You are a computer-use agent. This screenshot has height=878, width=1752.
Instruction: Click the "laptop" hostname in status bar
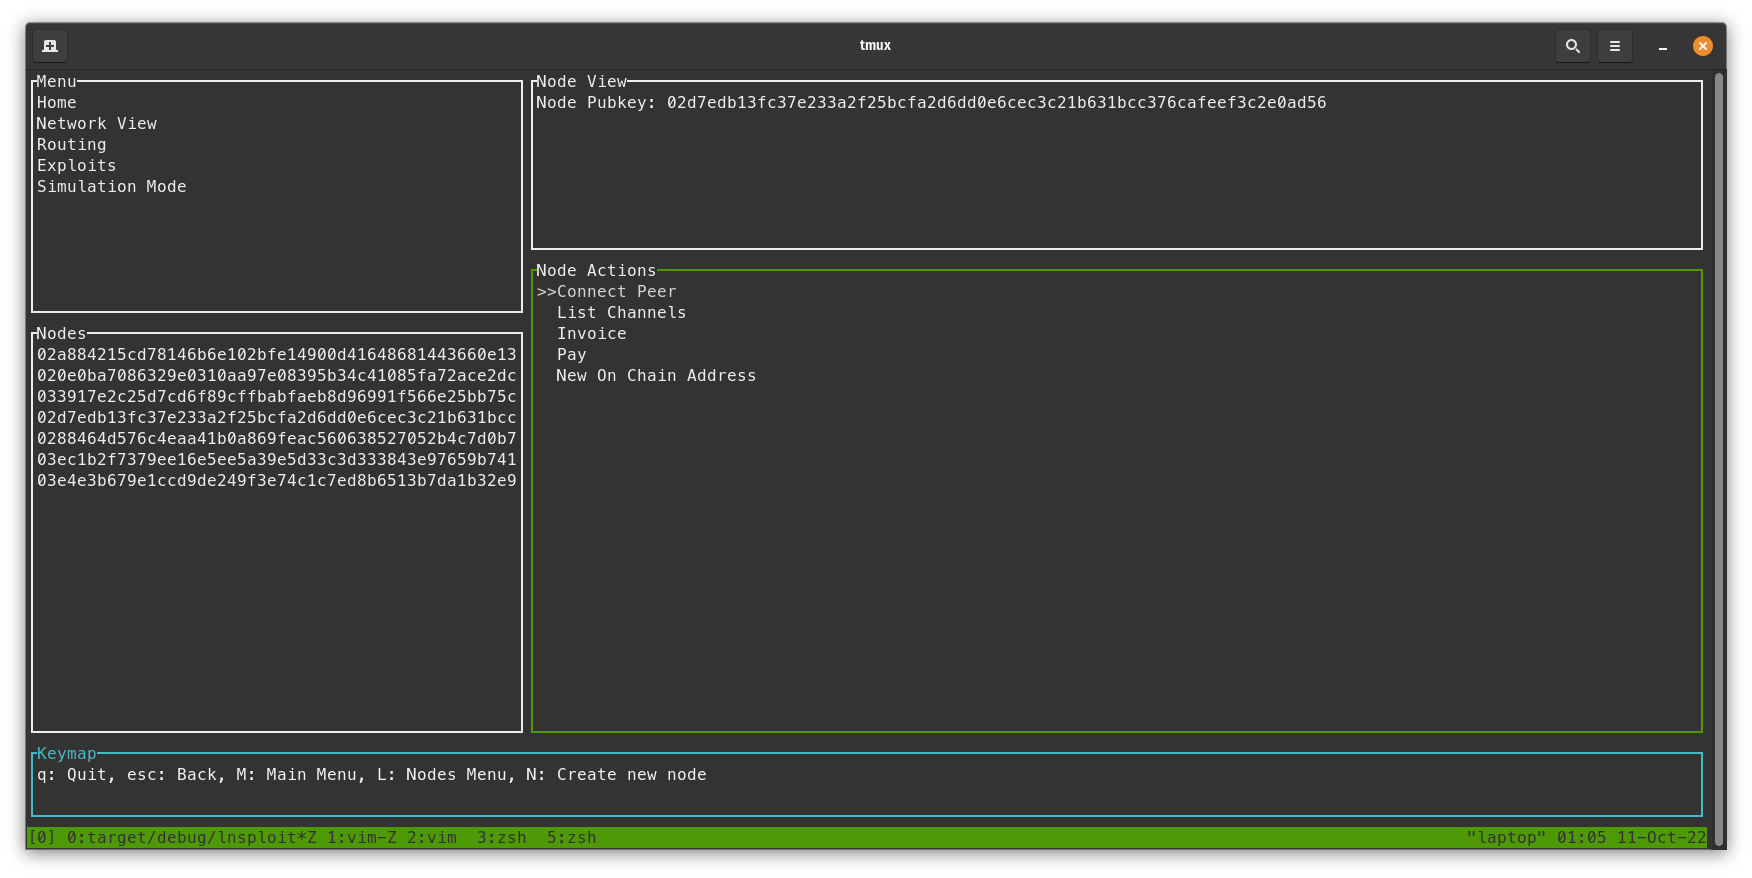click(1507, 838)
